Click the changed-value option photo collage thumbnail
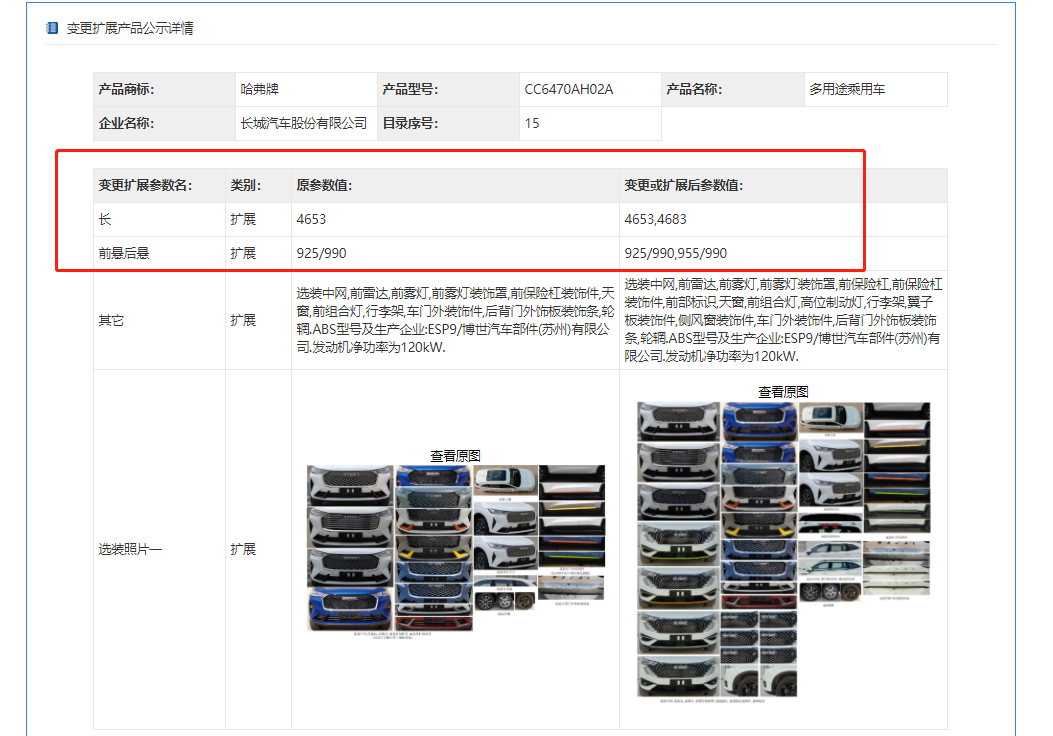 tap(784, 553)
